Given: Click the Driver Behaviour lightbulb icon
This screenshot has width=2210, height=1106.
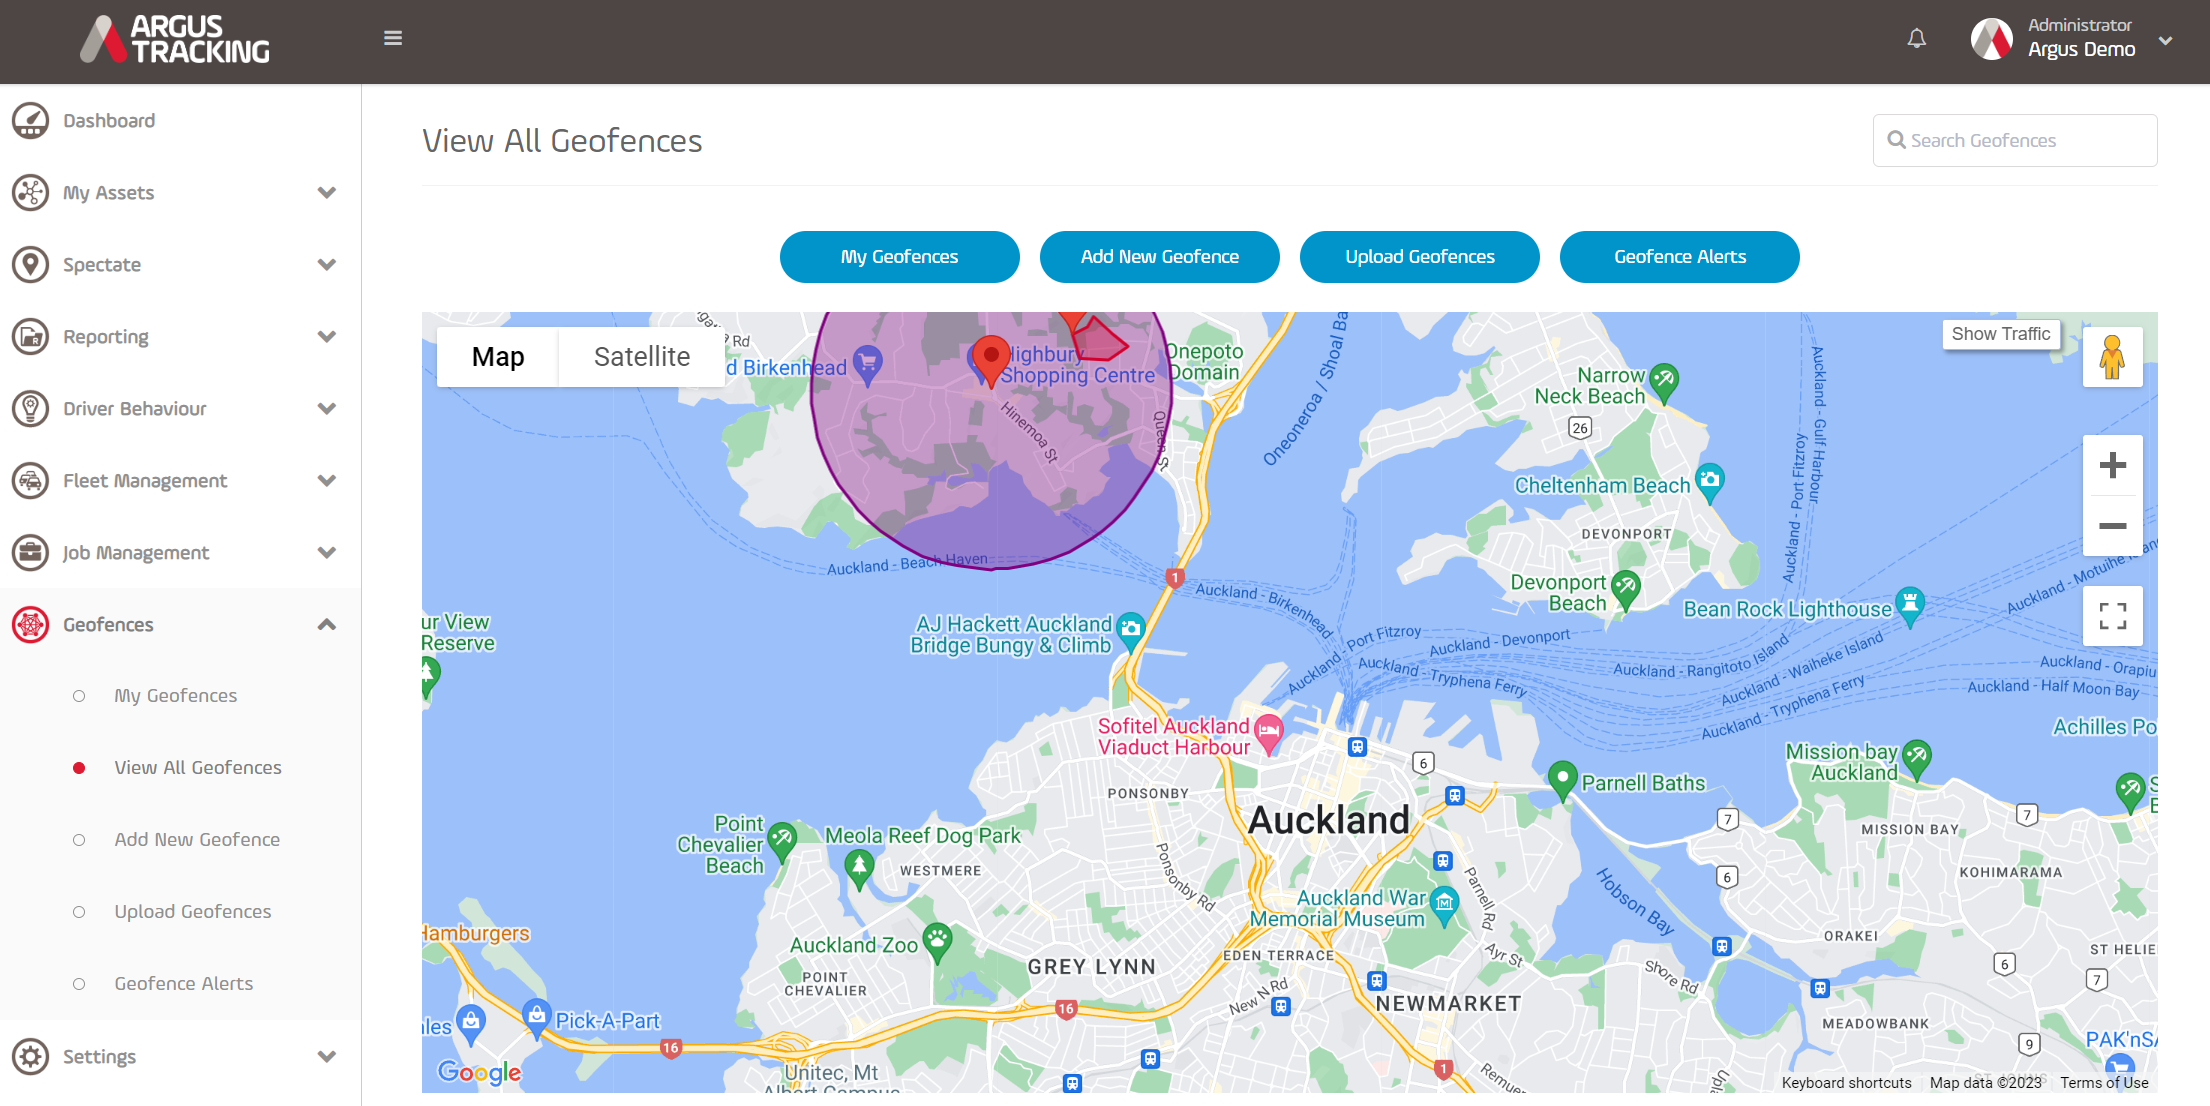Looking at the screenshot, I should pos(30,408).
